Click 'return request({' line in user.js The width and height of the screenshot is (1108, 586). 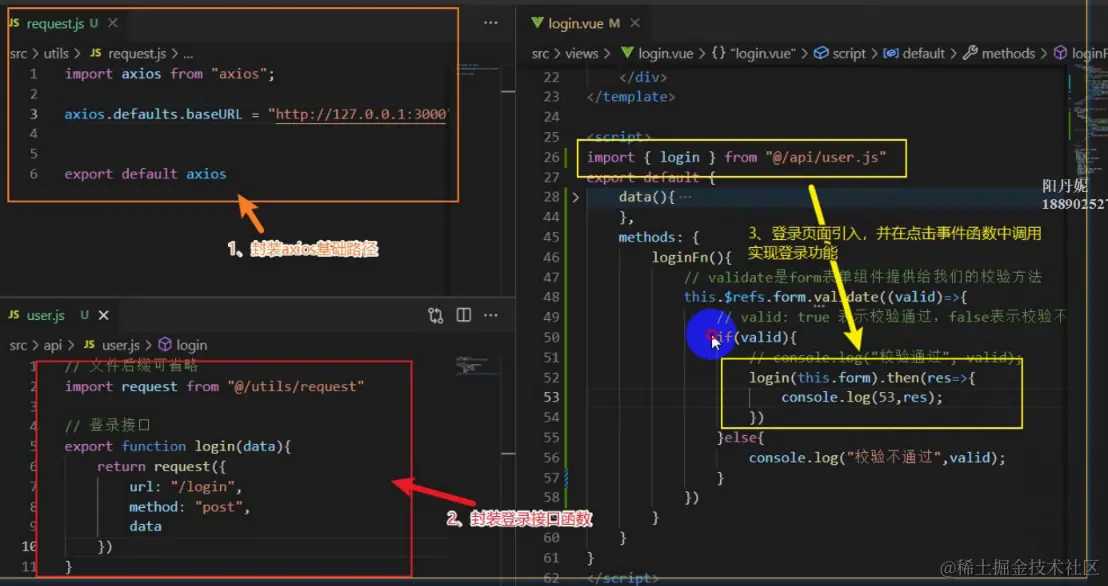pos(162,467)
